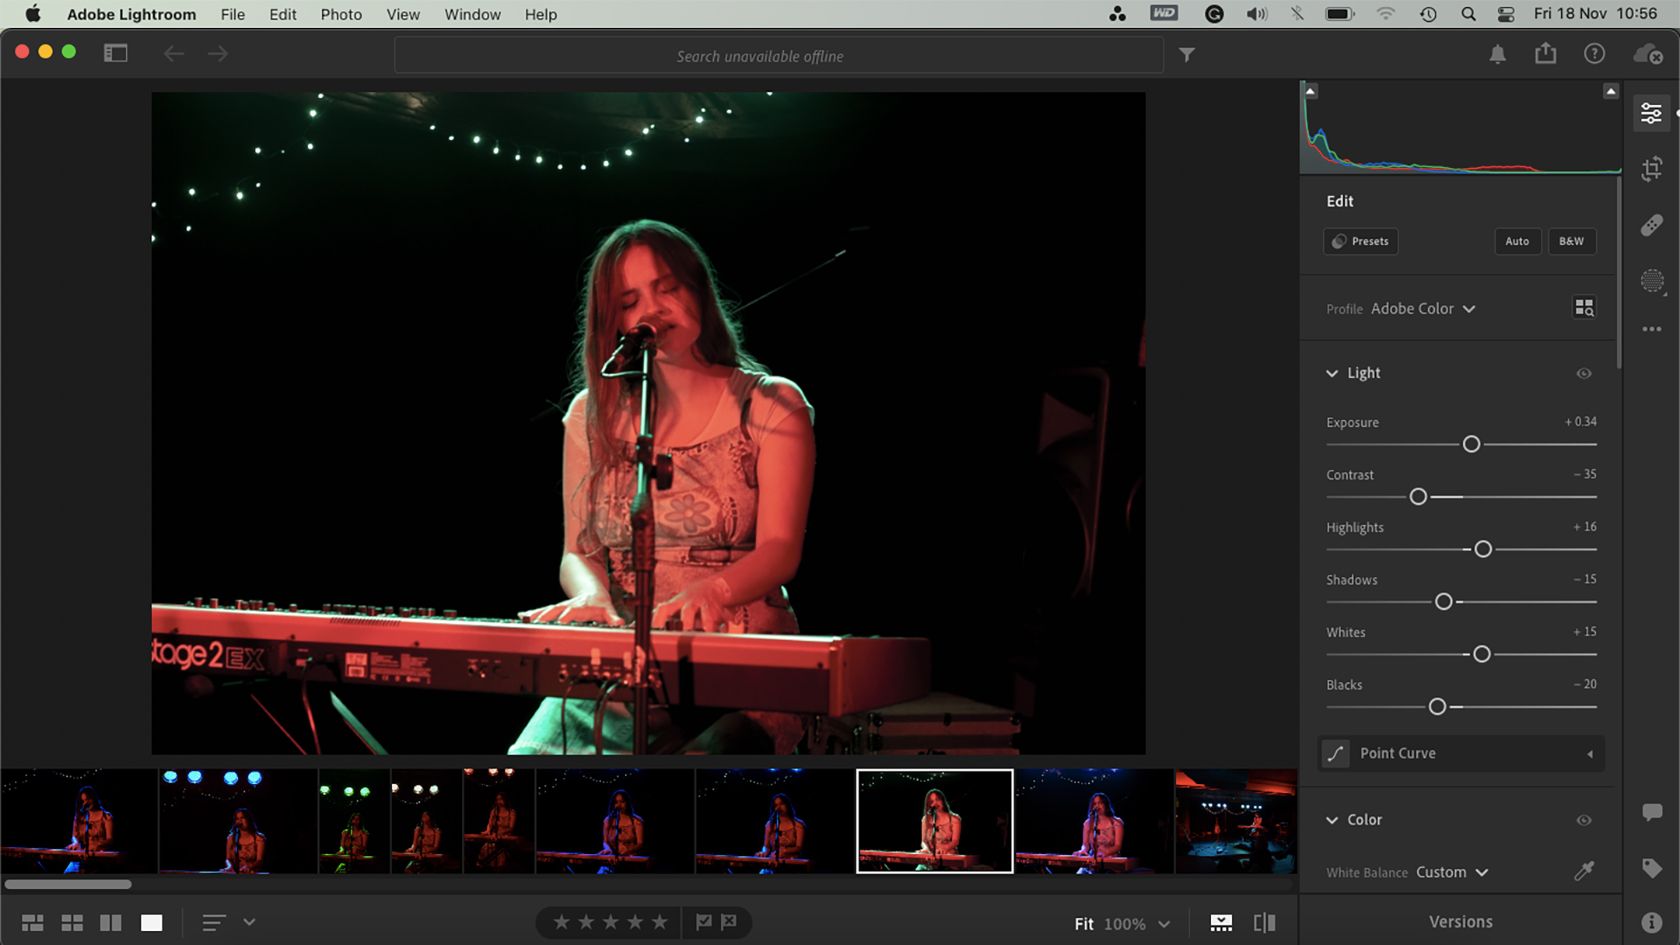Screen dimensions: 1680x945
Task: Select the Healing Brush tool
Action: click(1651, 225)
